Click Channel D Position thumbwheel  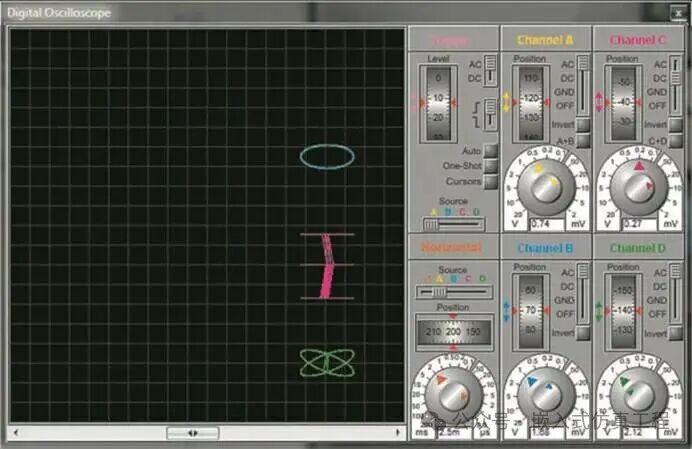click(623, 311)
